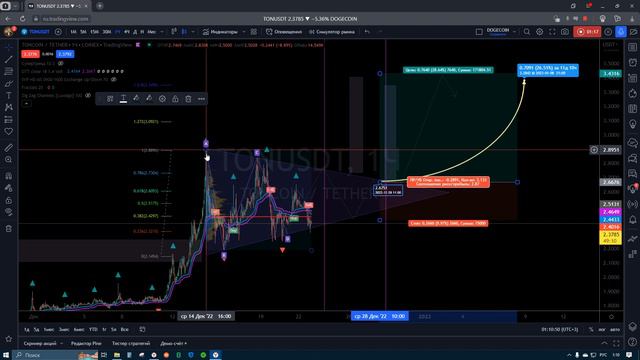Expand the stock screener dropdown
This screenshot has height=360, width=640.
click(61, 344)
